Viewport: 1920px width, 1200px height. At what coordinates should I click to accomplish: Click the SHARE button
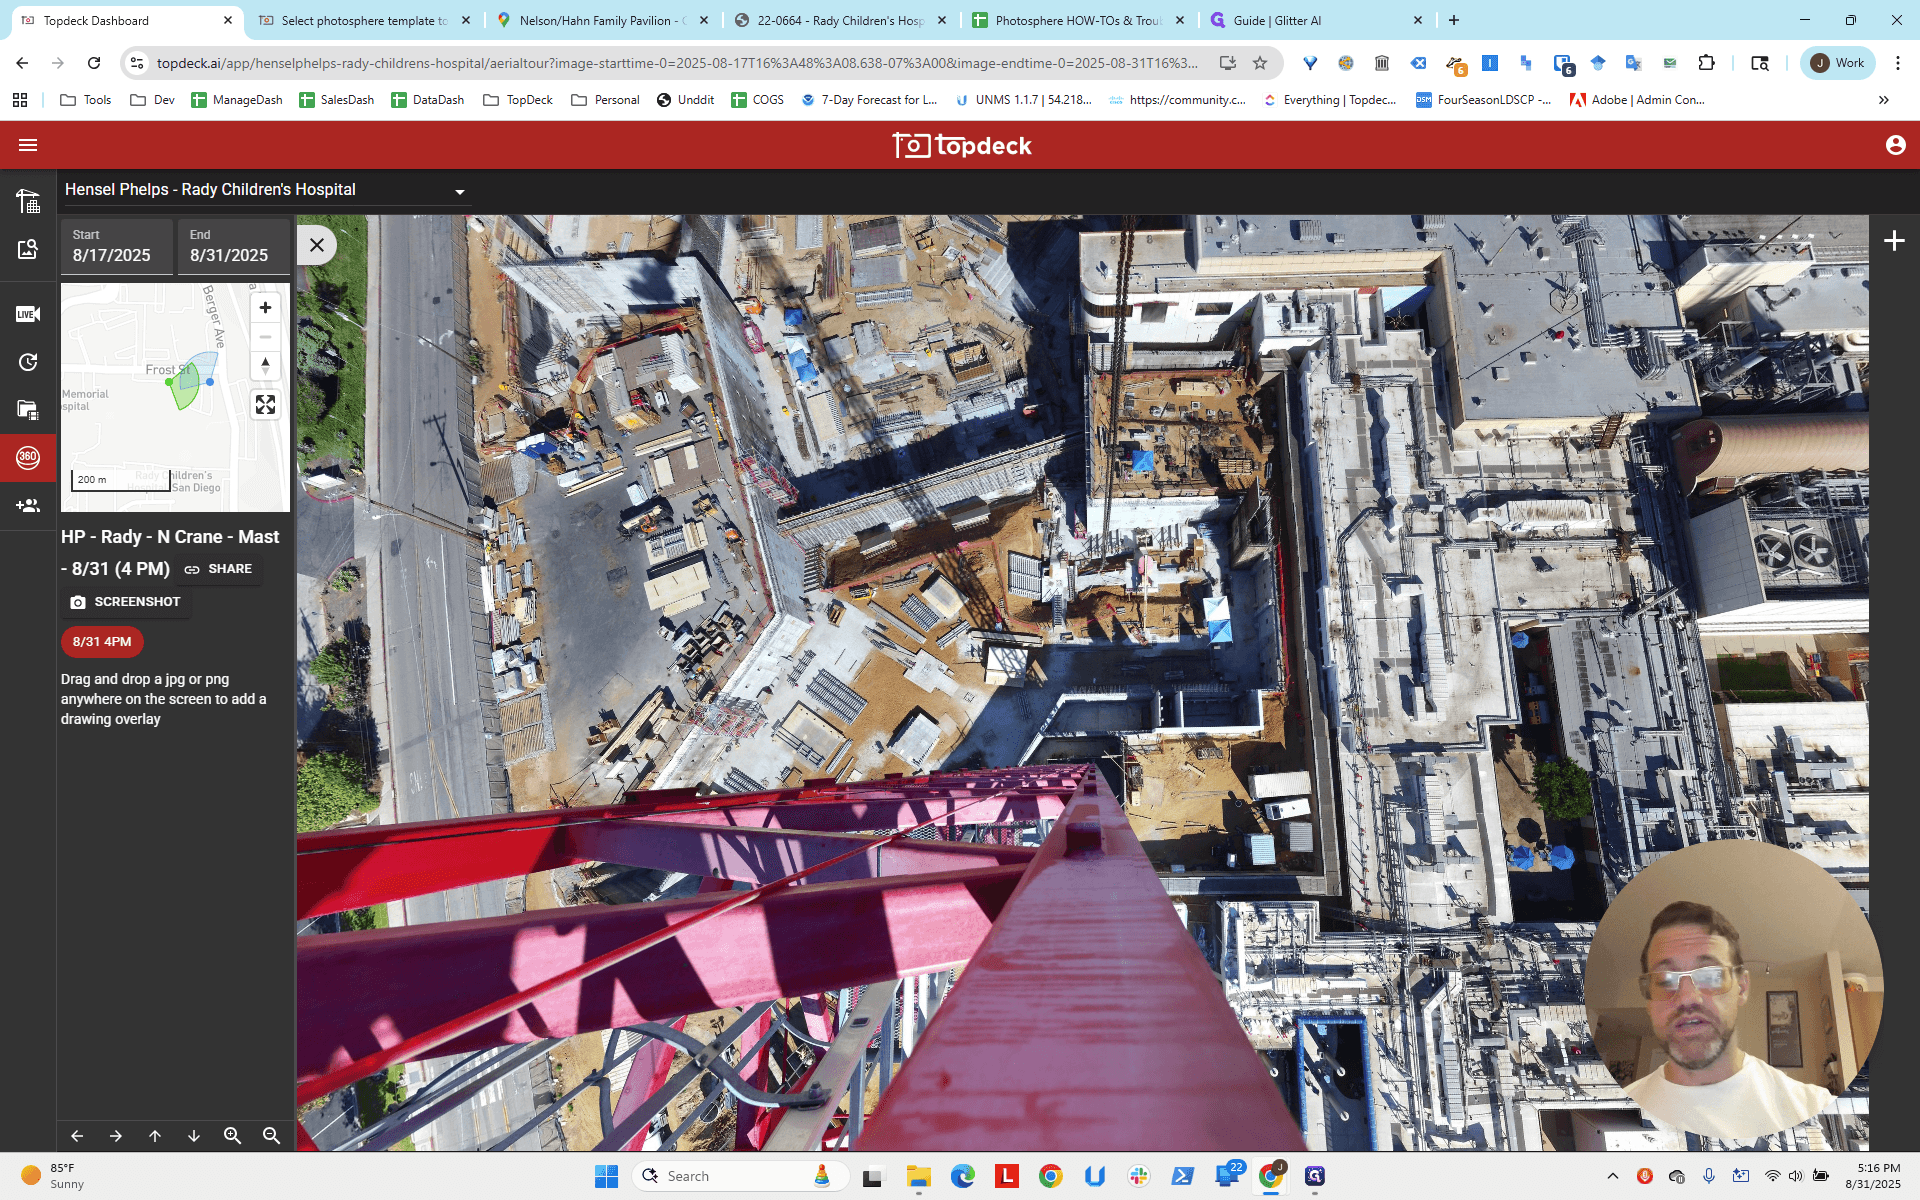click(x=218, y=569)
